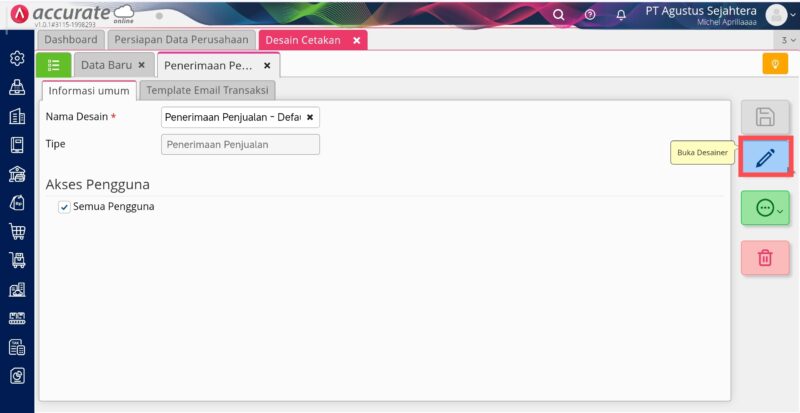Open the notification bell
This screenshot has width=800, height=413.
621,15
